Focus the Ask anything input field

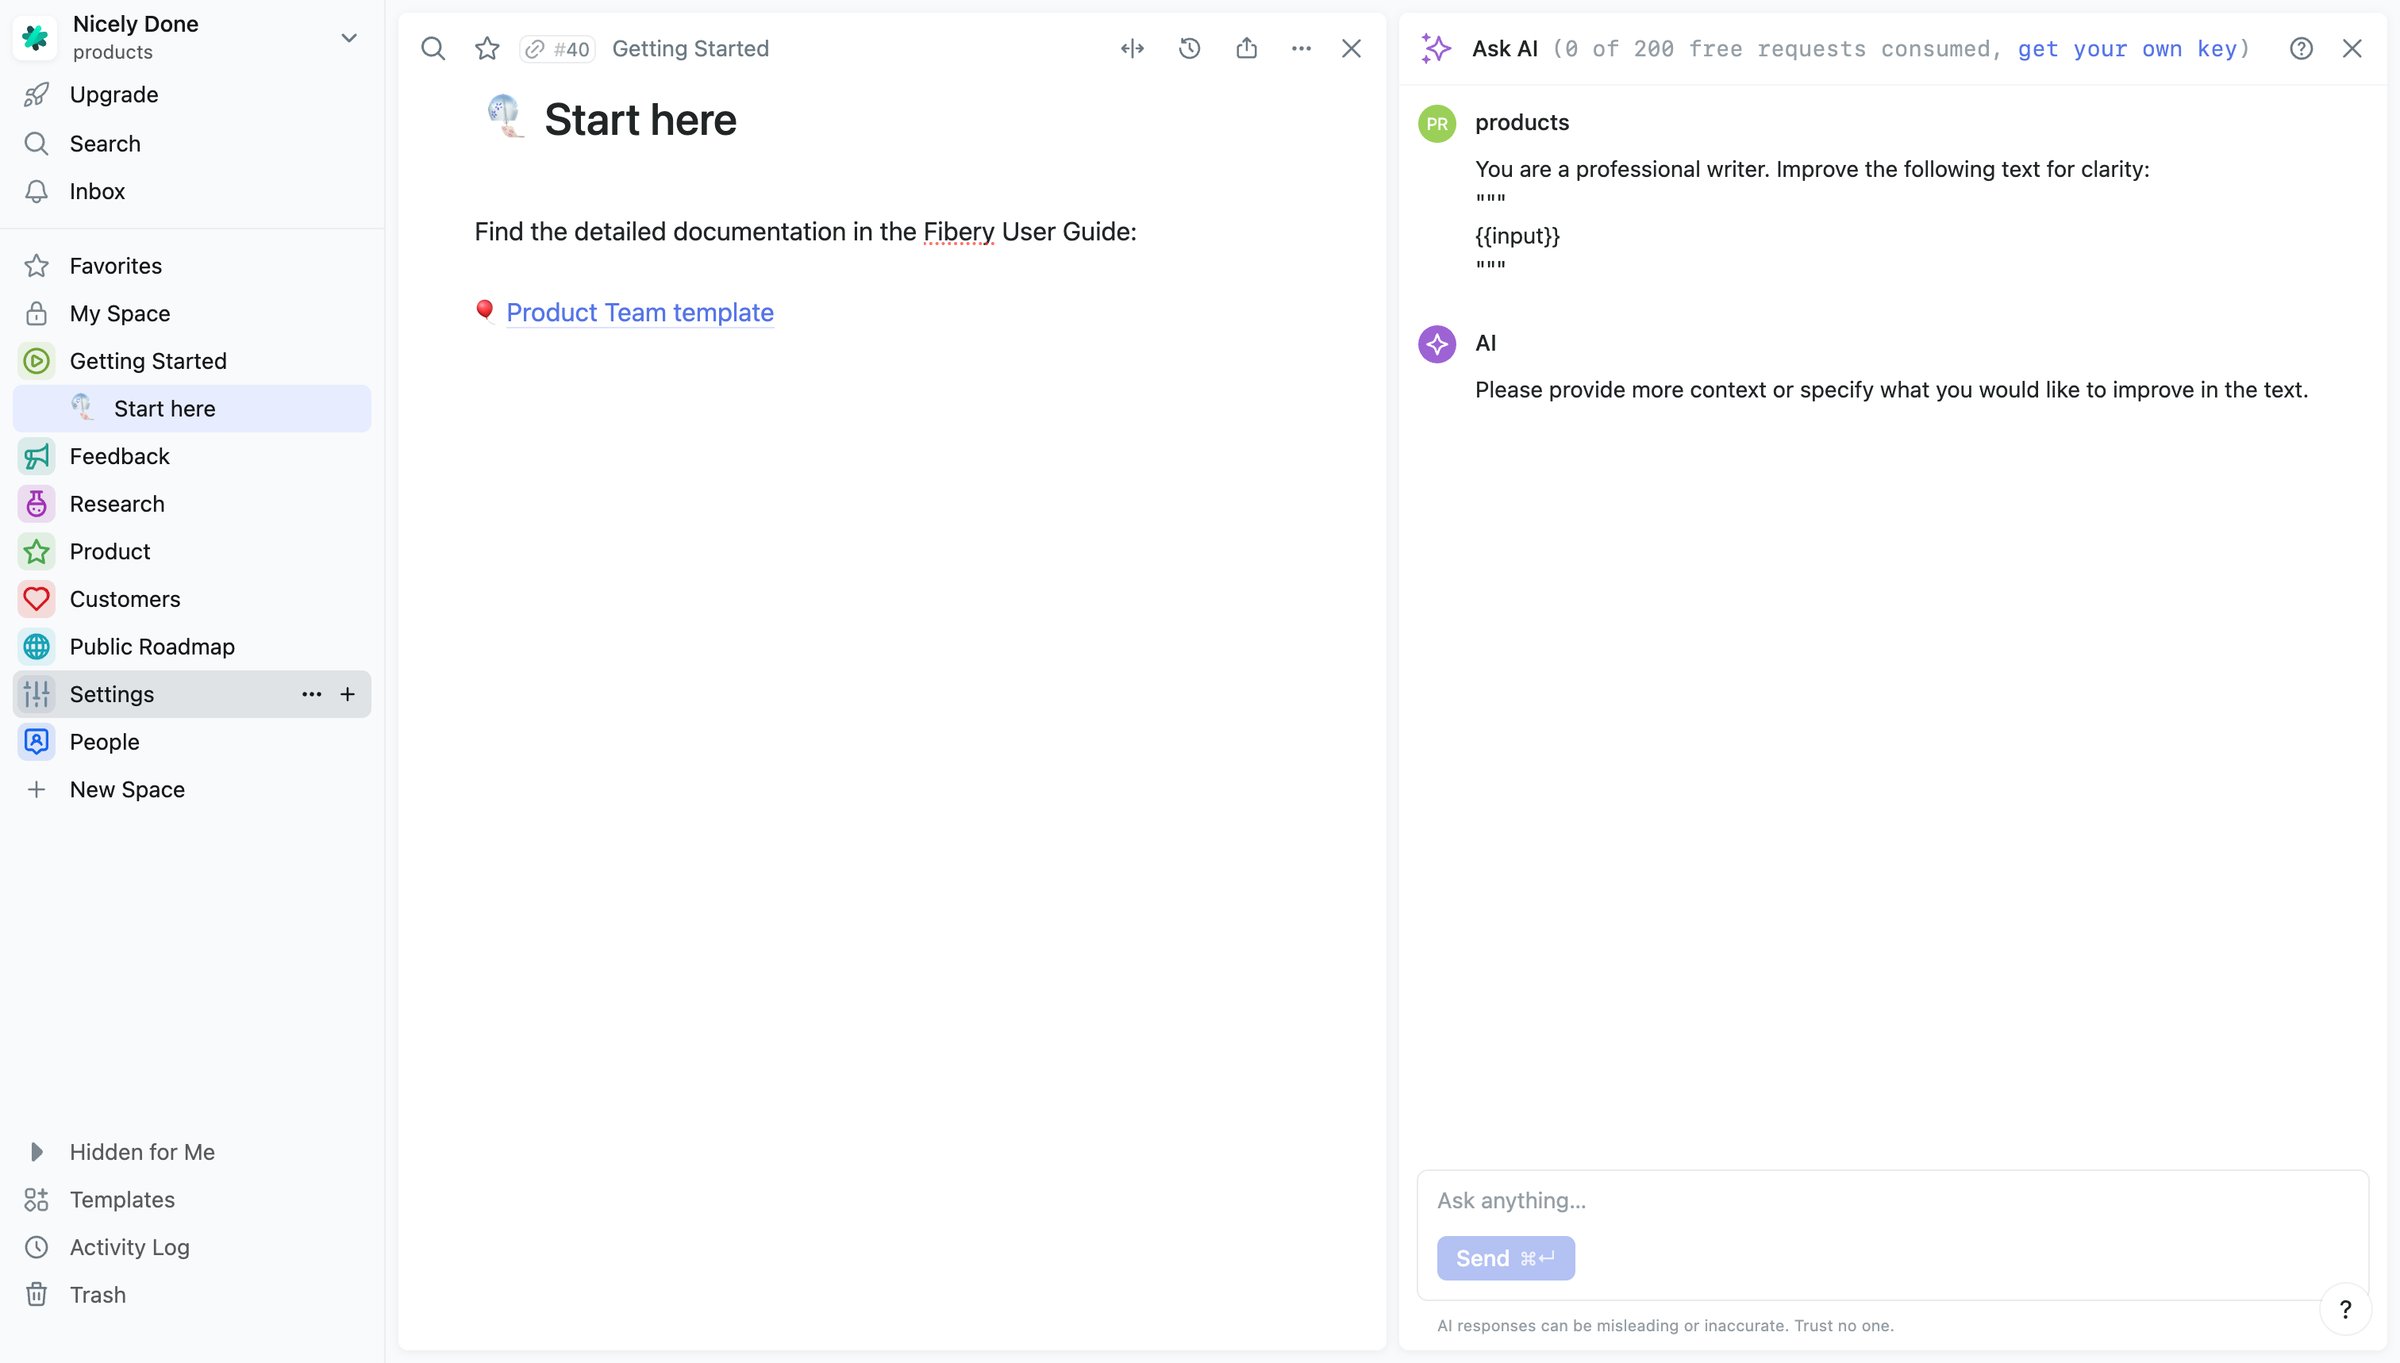(1892, 1201)
